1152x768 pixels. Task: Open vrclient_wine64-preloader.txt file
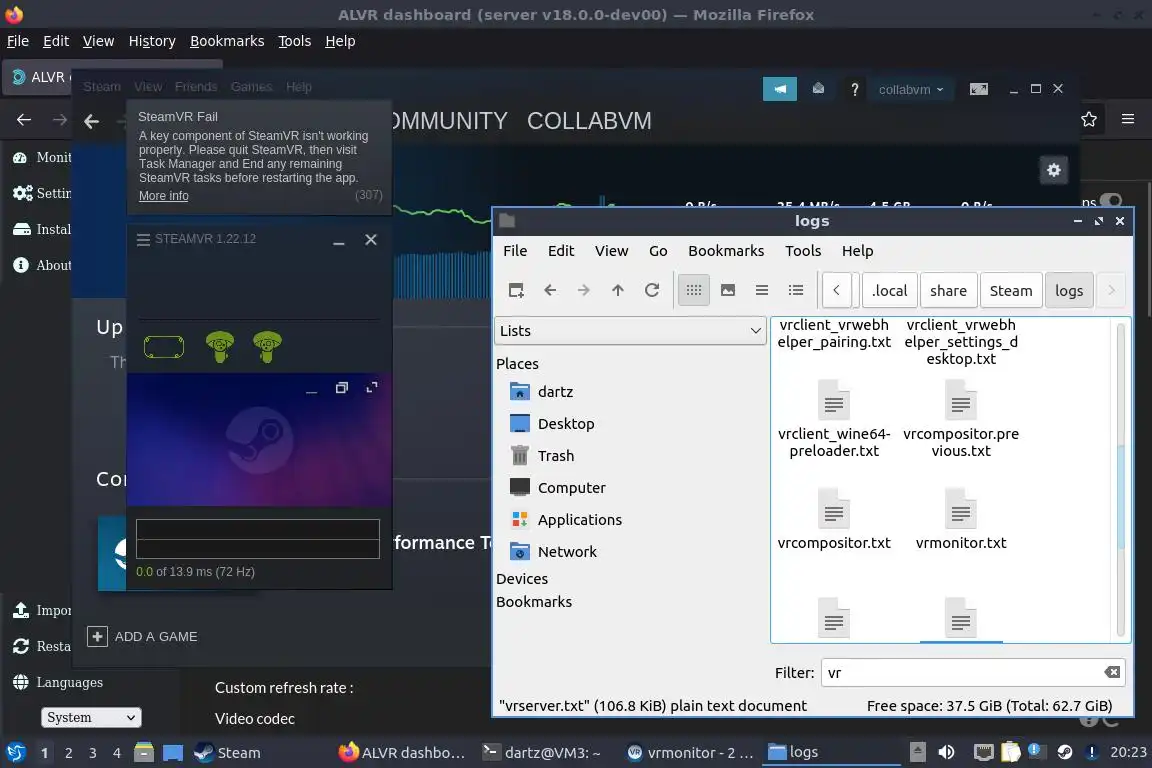834,419
